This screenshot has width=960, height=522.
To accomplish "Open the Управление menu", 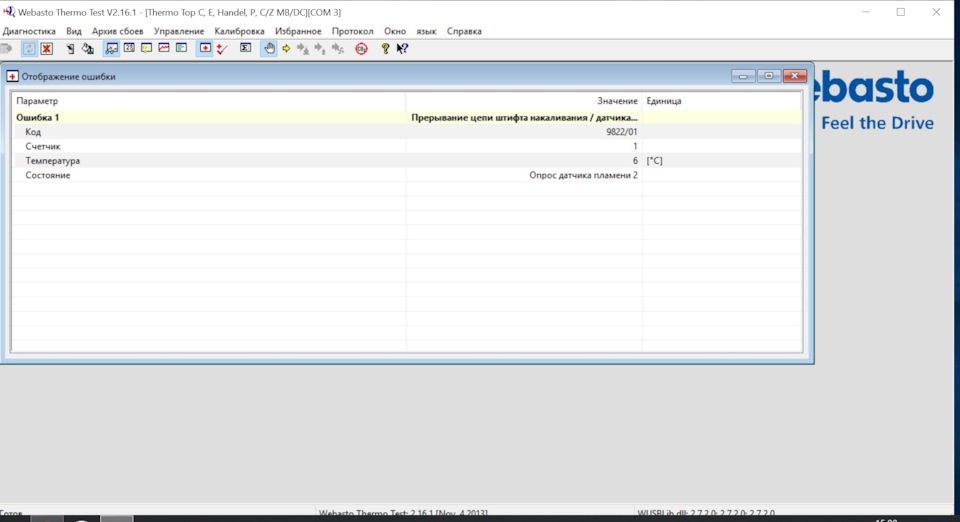I will [x=179, y=31].
